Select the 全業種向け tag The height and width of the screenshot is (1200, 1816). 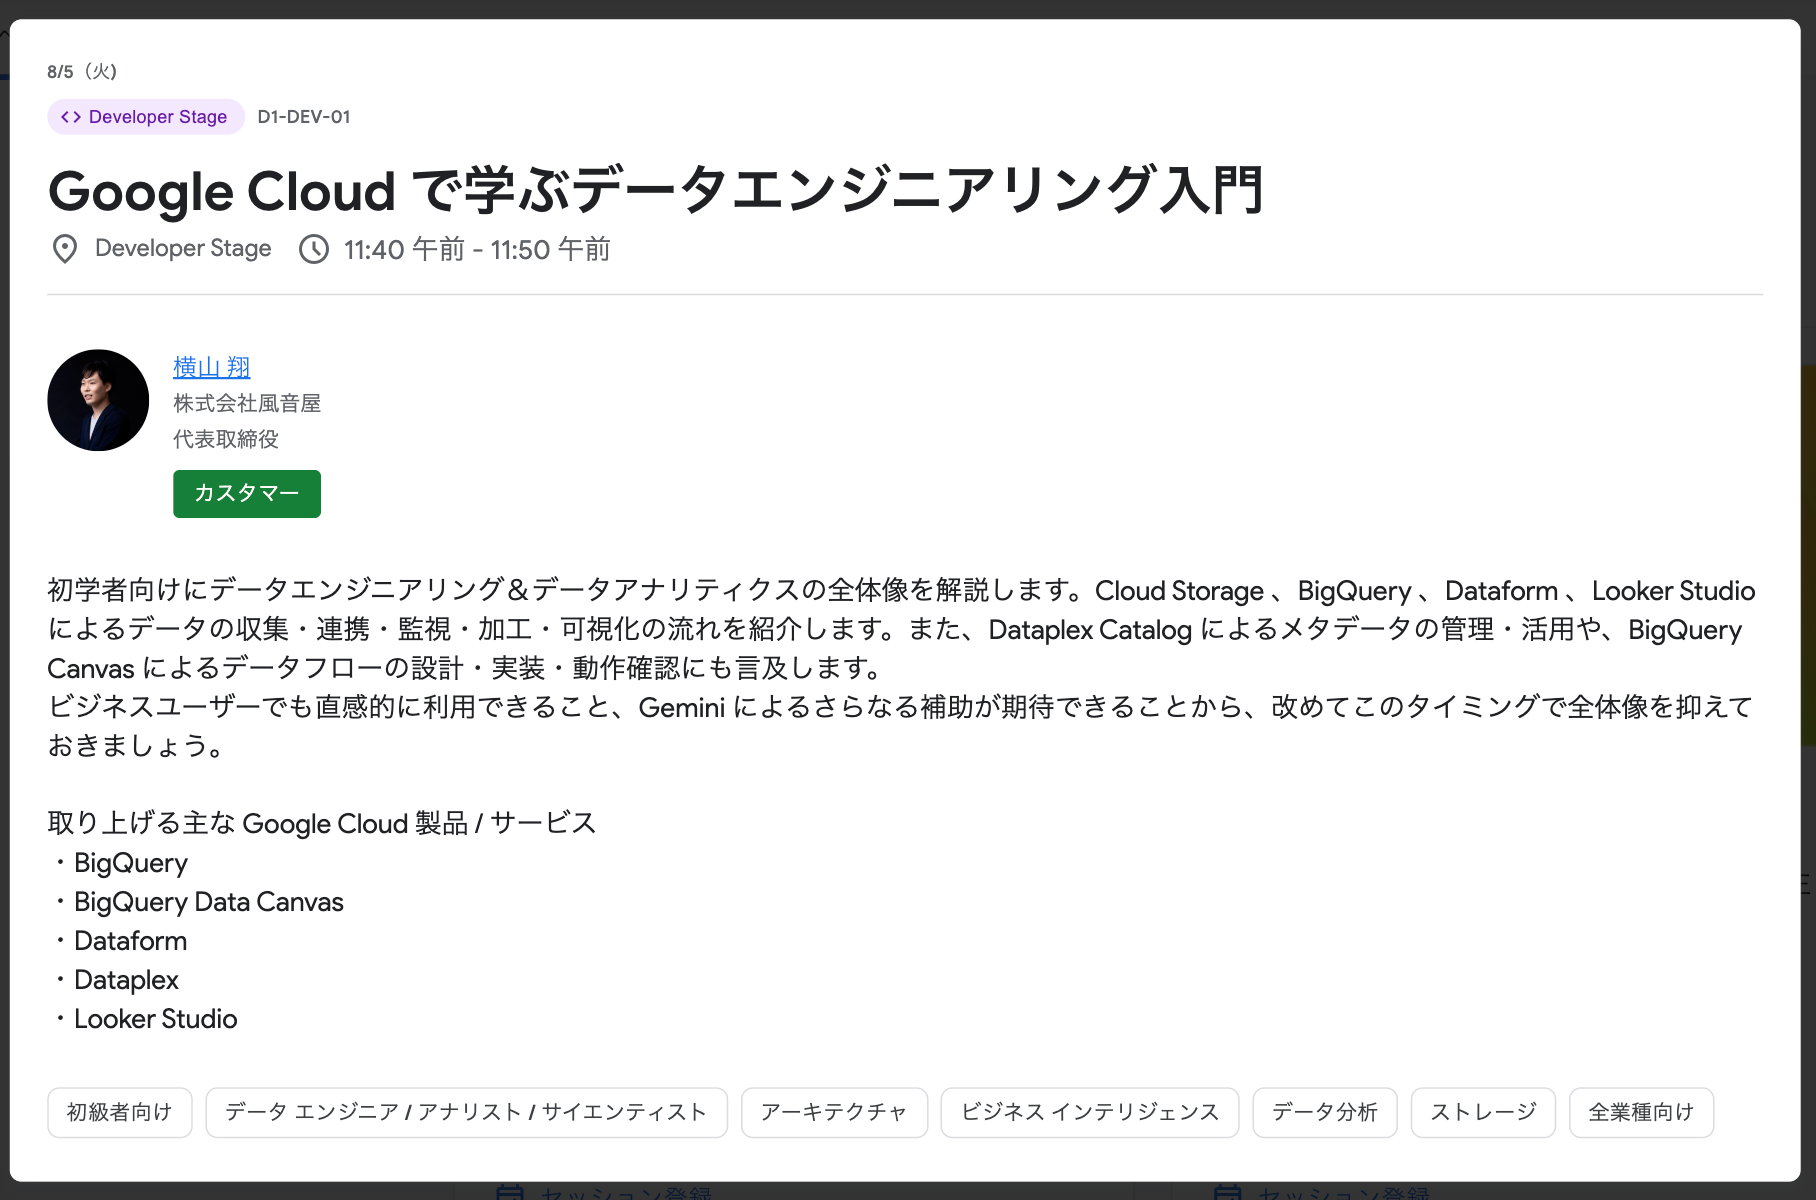click(x=1642, y=1112)
